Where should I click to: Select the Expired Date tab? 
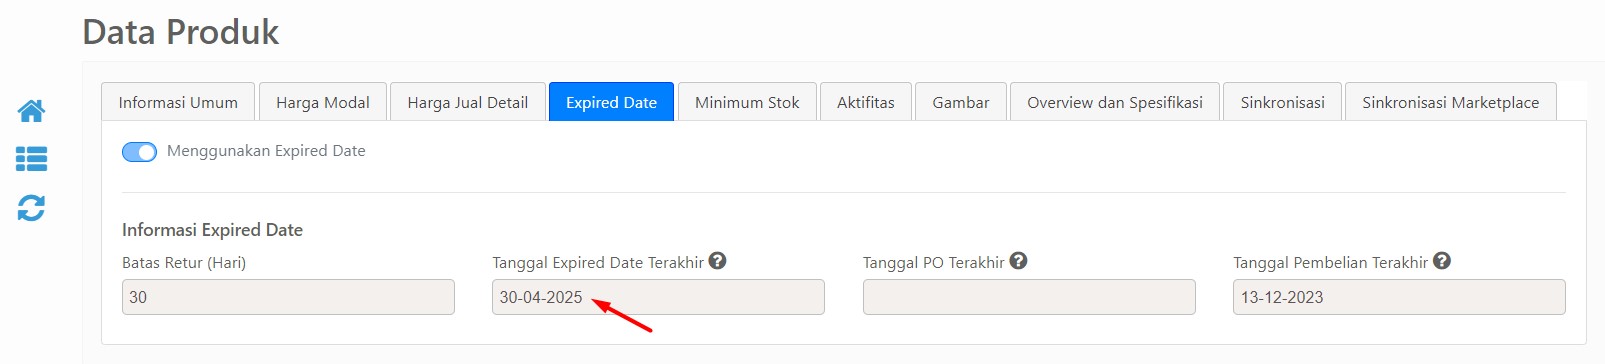click(611, 102)
